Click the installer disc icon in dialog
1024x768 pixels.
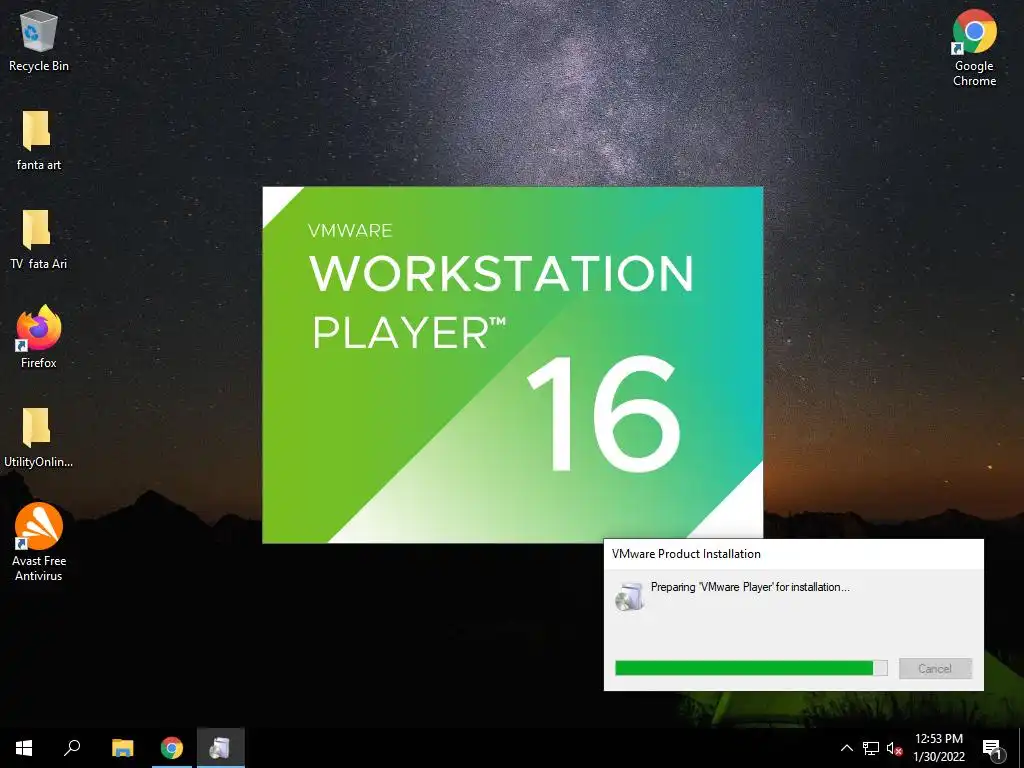630,596
